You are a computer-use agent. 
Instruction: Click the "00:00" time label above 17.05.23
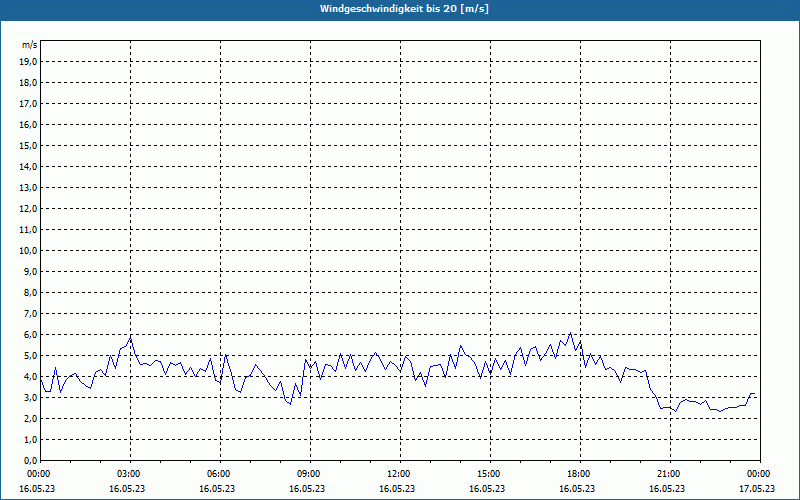[x=759, y=474]
